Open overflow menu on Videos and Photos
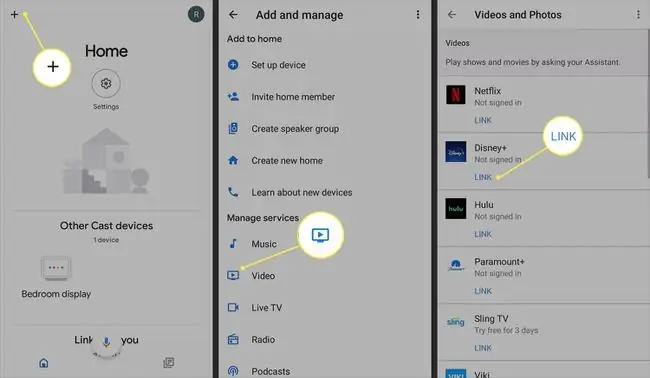This screenshot has width=650, height=378. pos(638,15)
